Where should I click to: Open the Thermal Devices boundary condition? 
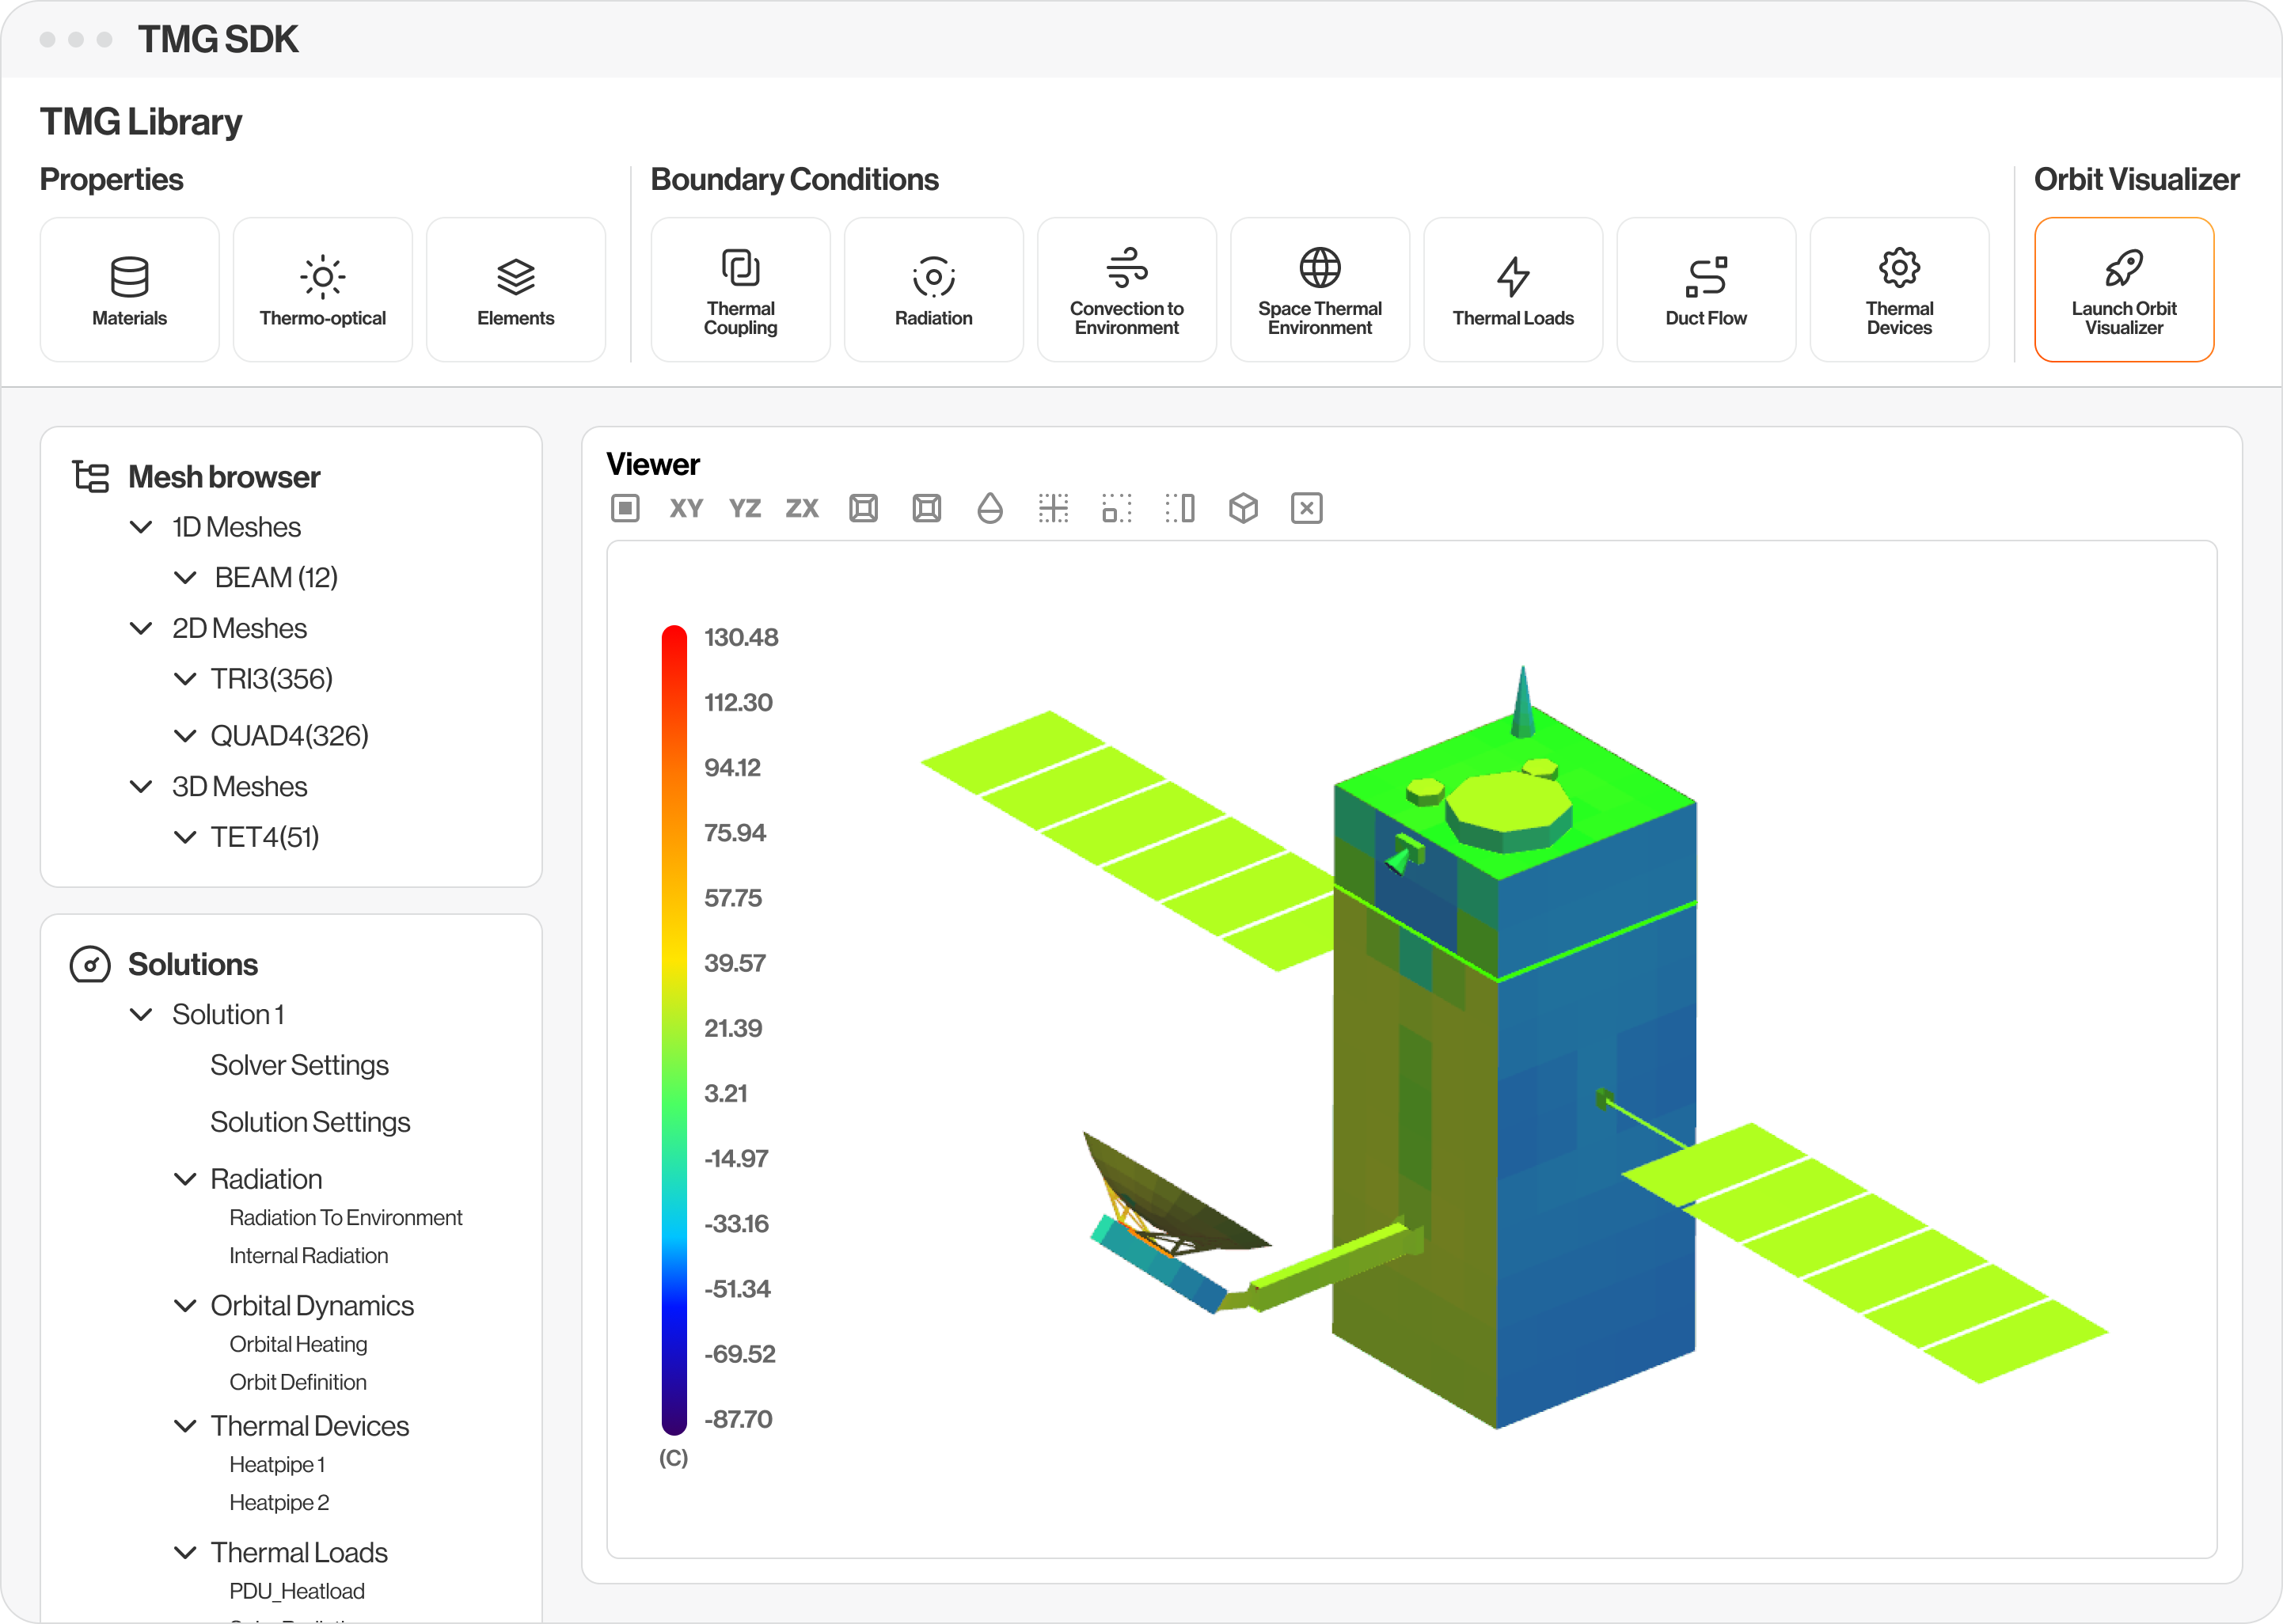point(1898,289)
